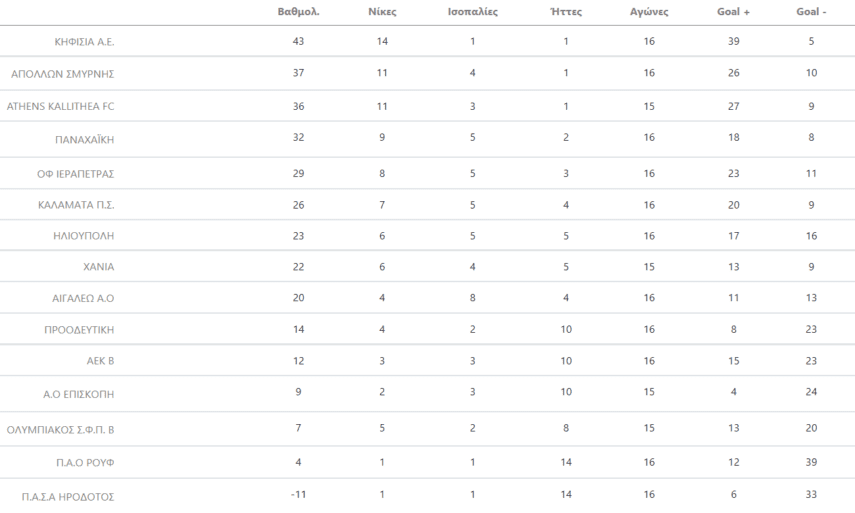Click the Π.Α.Ο ΡΟΥΦ team name
855x513 pixels.
tap(87, 462)
